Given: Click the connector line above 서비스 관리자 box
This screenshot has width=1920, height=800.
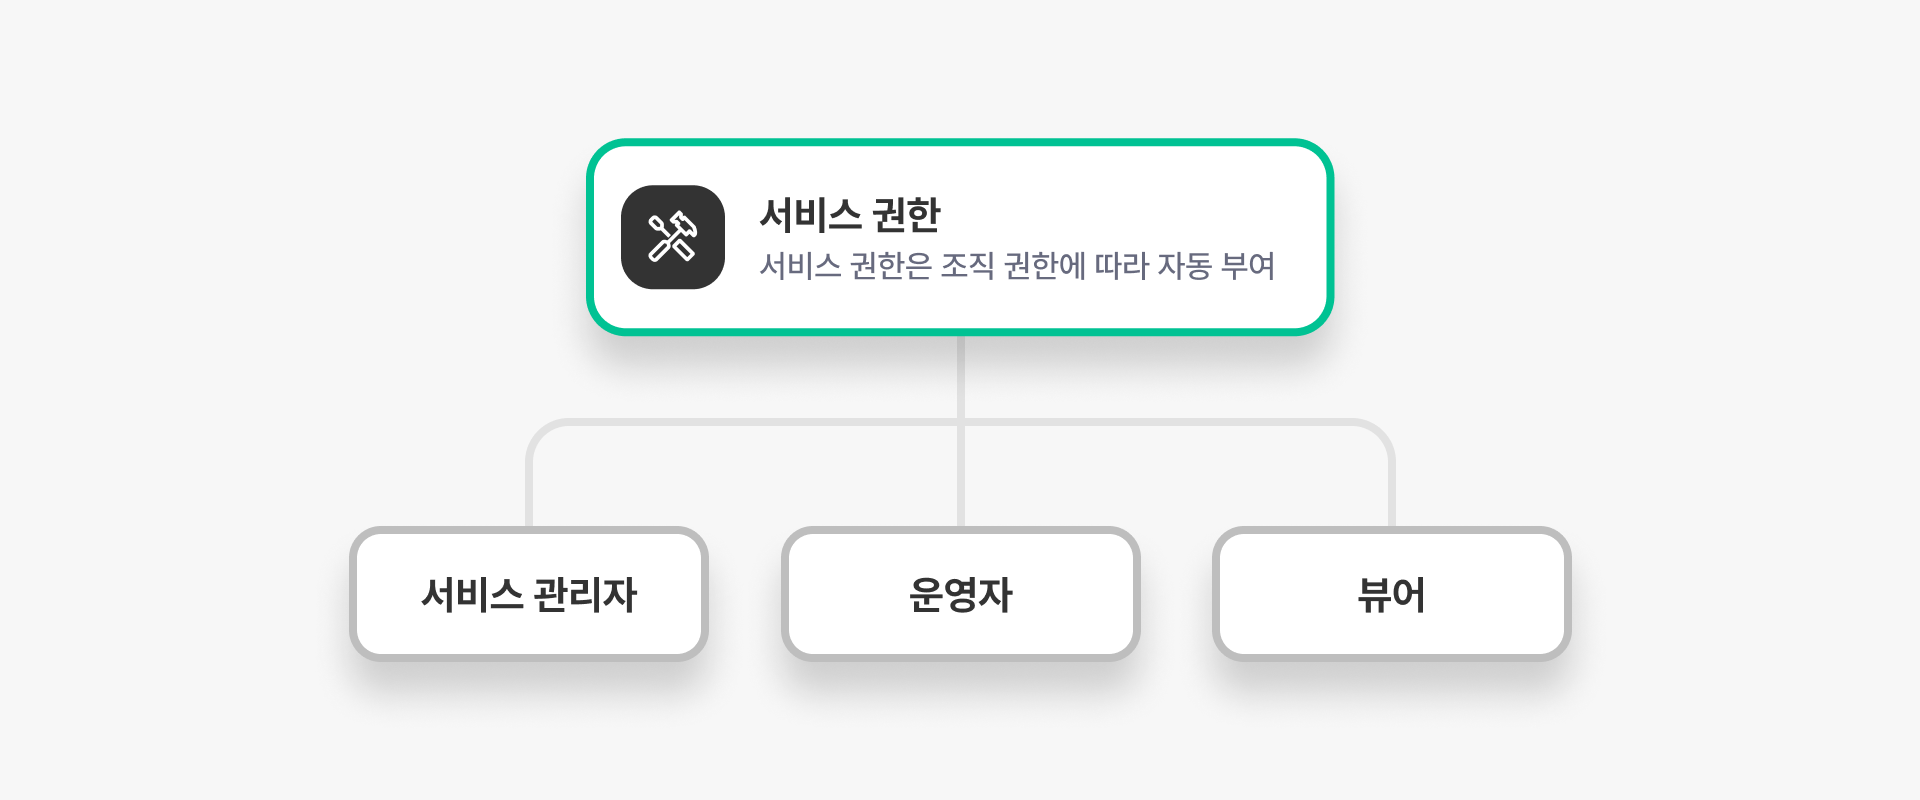Looking at the screenshot, I should click(529, 490).
